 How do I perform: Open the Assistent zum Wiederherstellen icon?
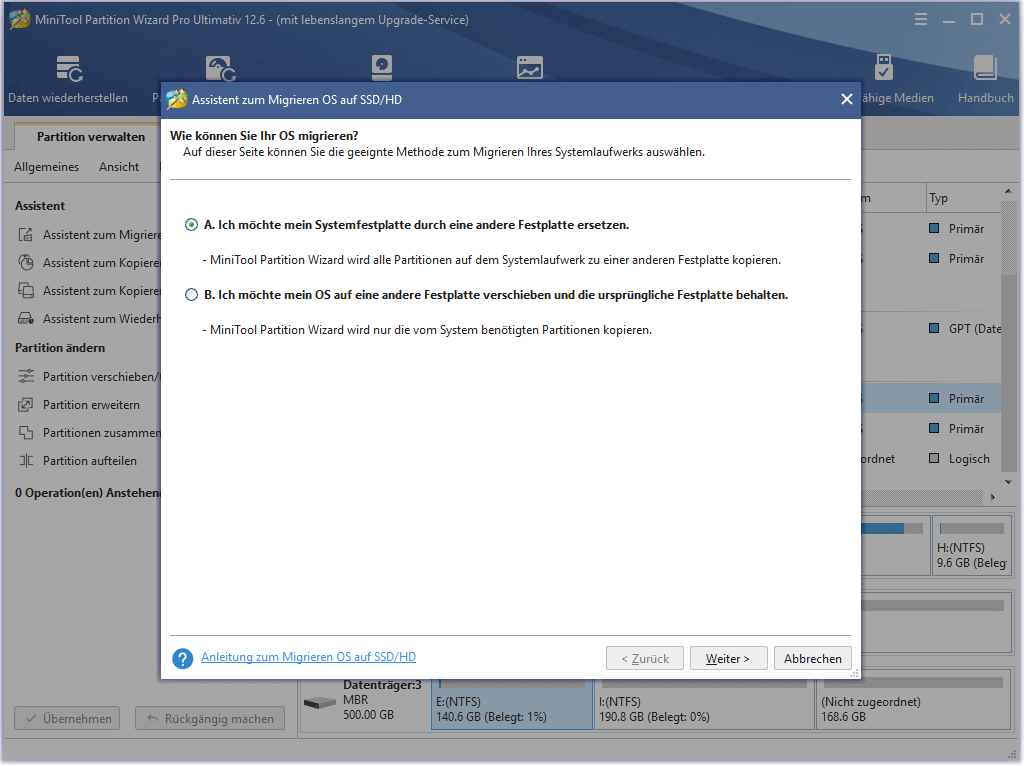tap(25, 319)
